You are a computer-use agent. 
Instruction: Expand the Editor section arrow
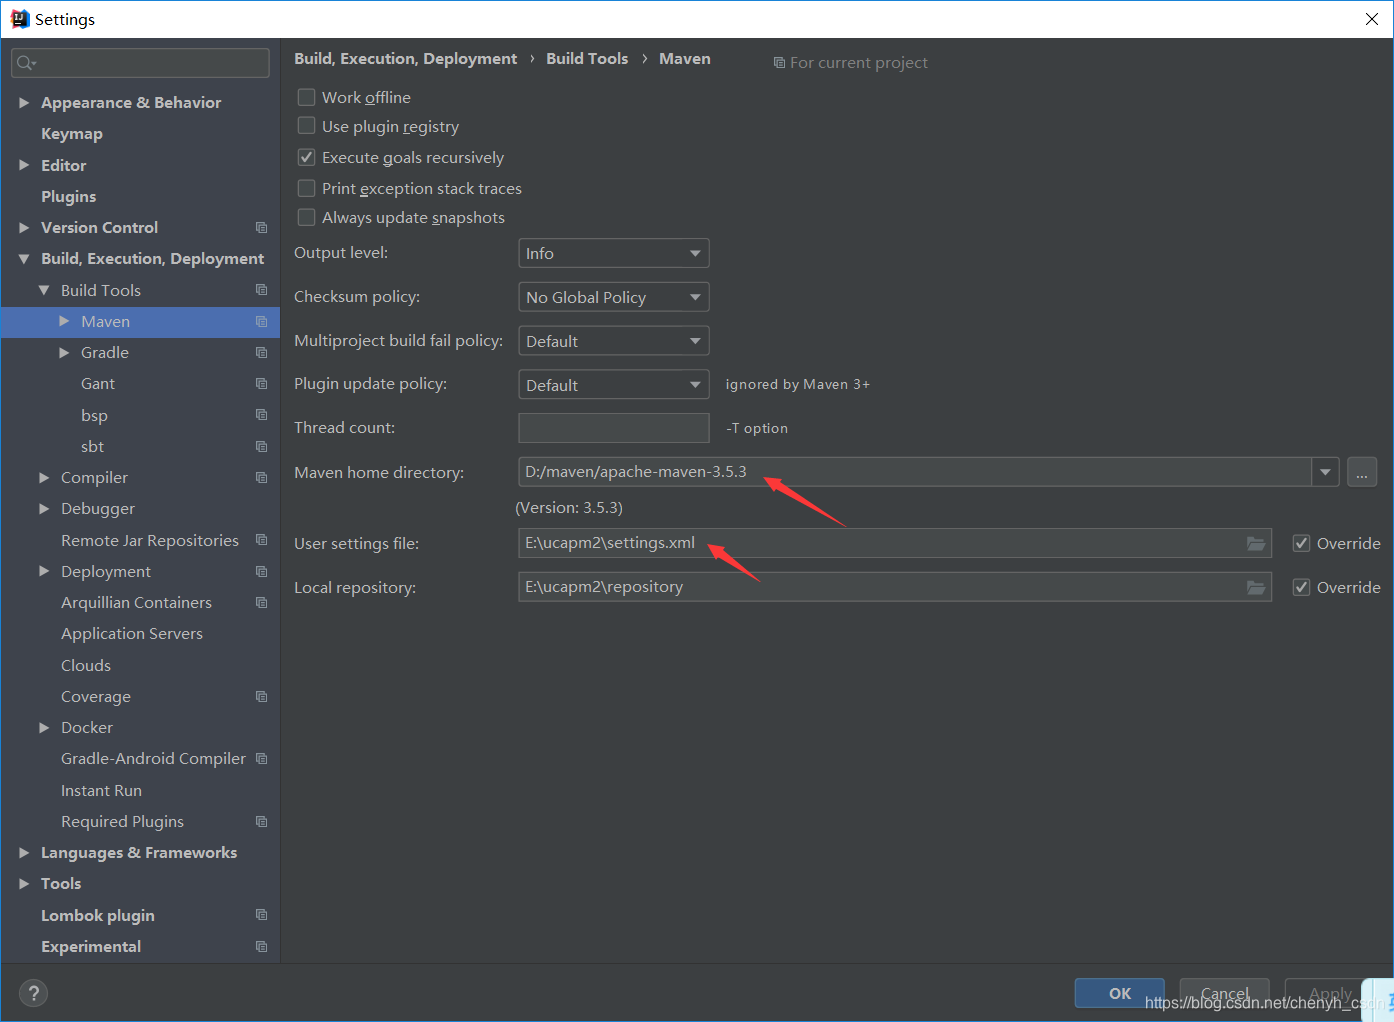click(24, 165)
